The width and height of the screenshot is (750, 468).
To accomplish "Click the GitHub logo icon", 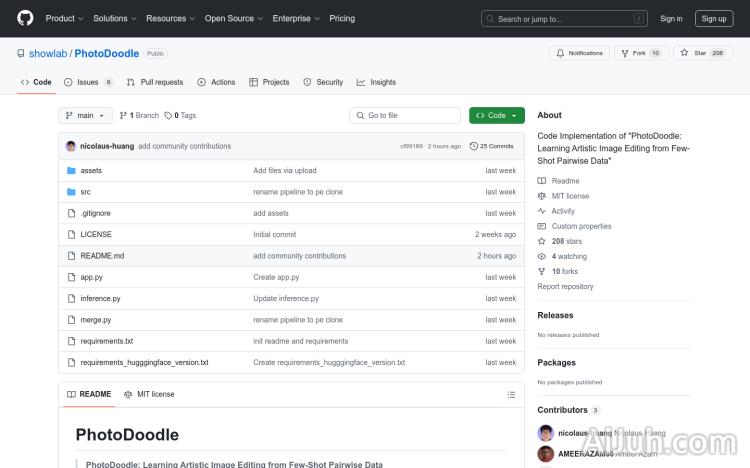I will click(25, 18).
